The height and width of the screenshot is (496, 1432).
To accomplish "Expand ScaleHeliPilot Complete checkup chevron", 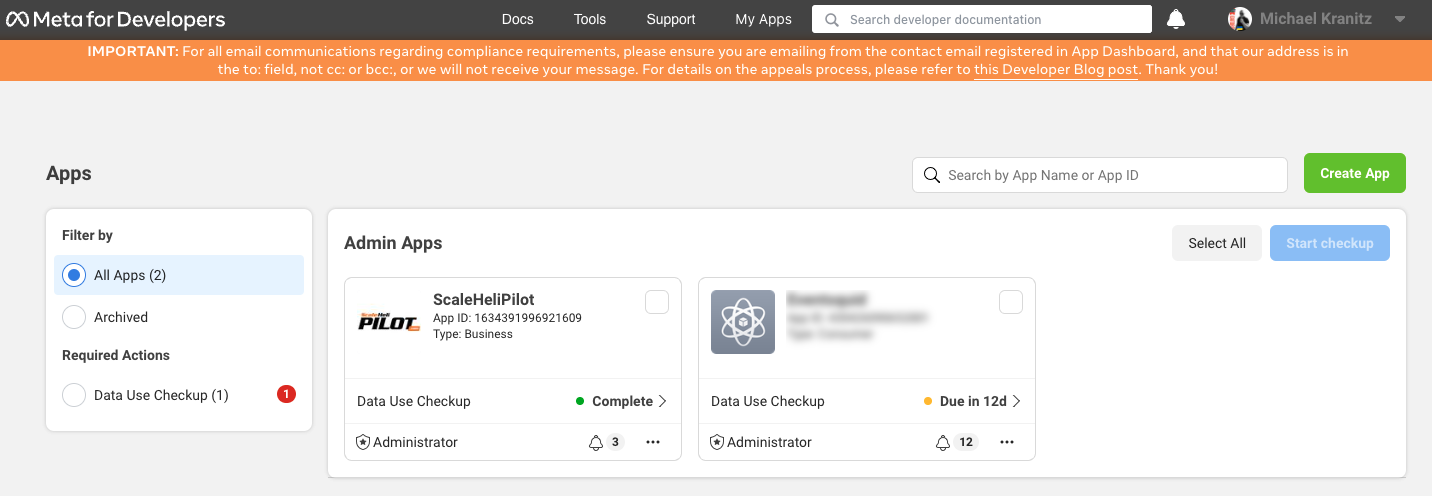I will pyautogui.click(x=662, y=401).
